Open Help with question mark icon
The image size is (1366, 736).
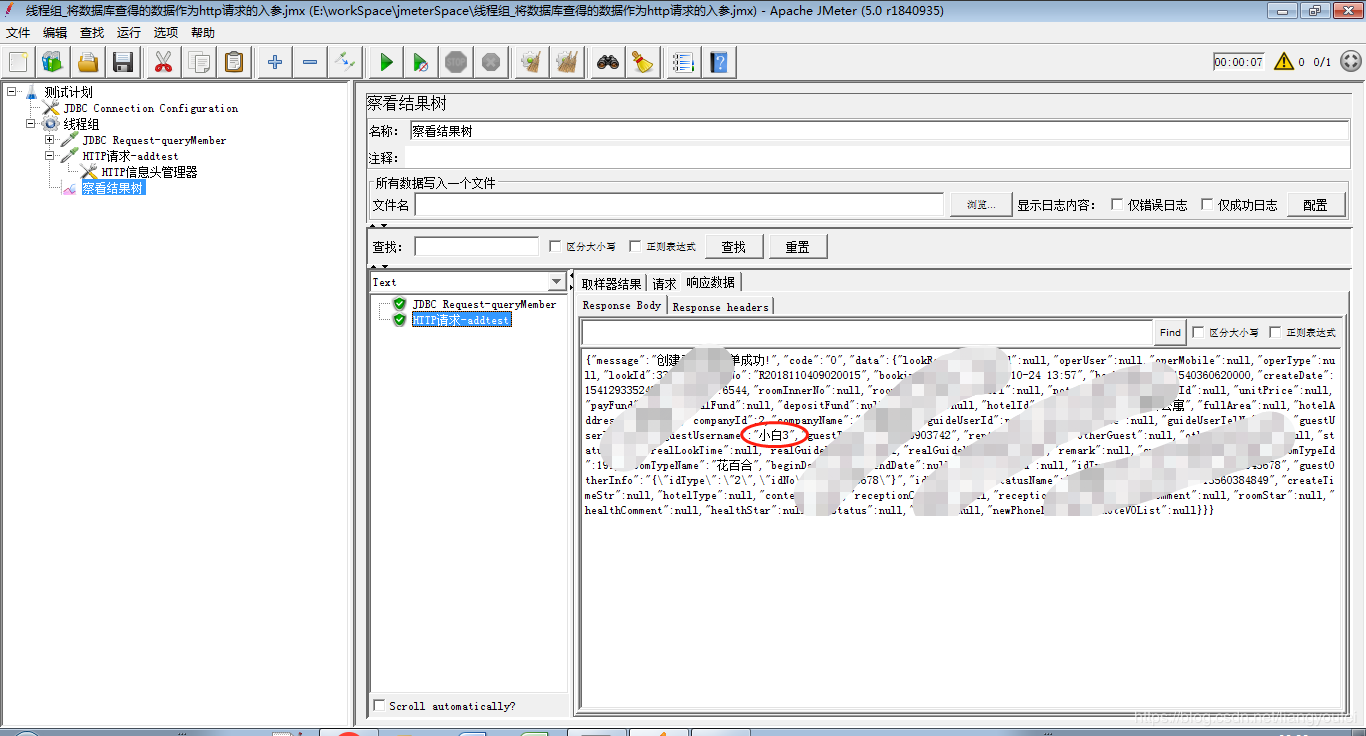click(x=718, y=62)
